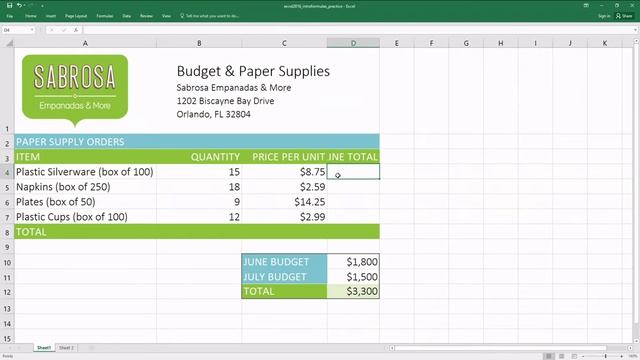Select column C header
This screenshot has height=360, width=640.
tap(284, 43)
